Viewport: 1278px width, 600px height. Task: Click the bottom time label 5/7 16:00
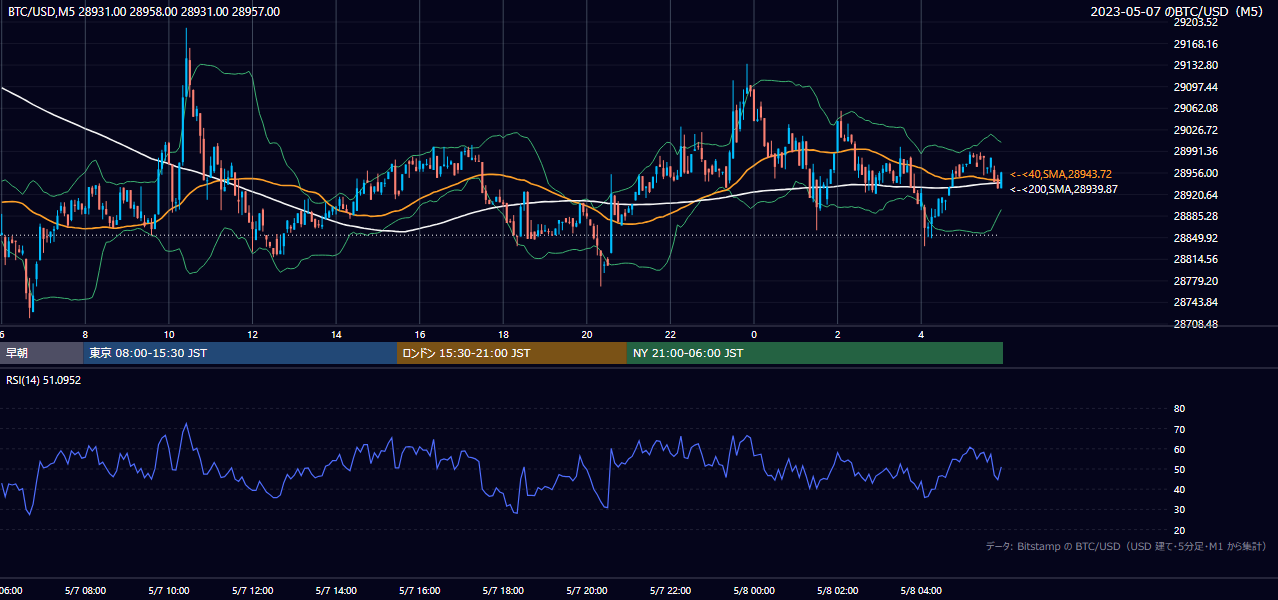(x=420, y=591)
